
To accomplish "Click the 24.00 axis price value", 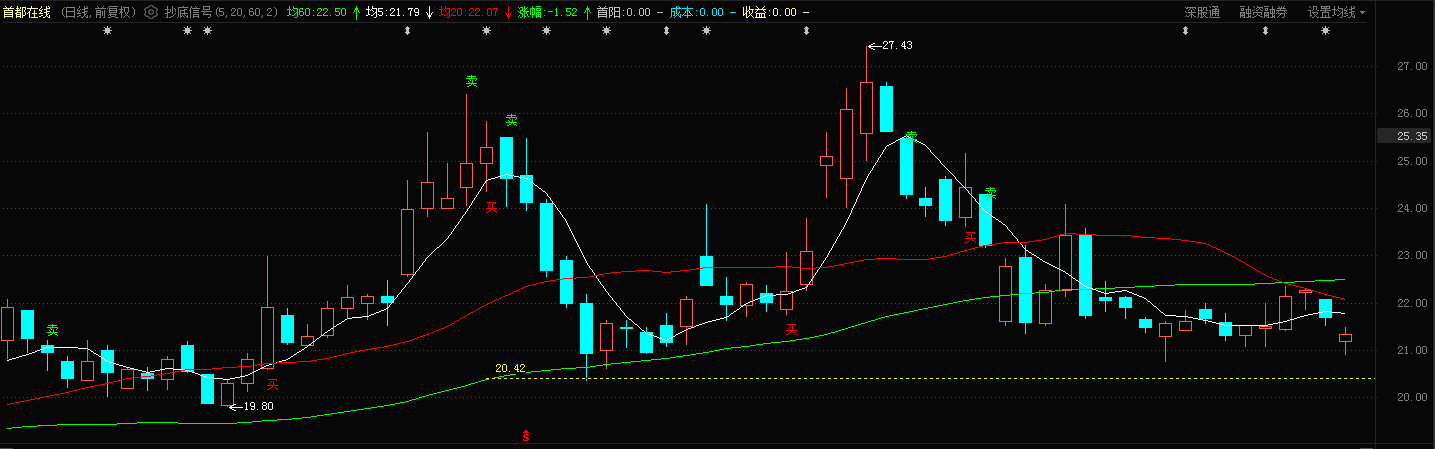I will tap(1411, 209).
